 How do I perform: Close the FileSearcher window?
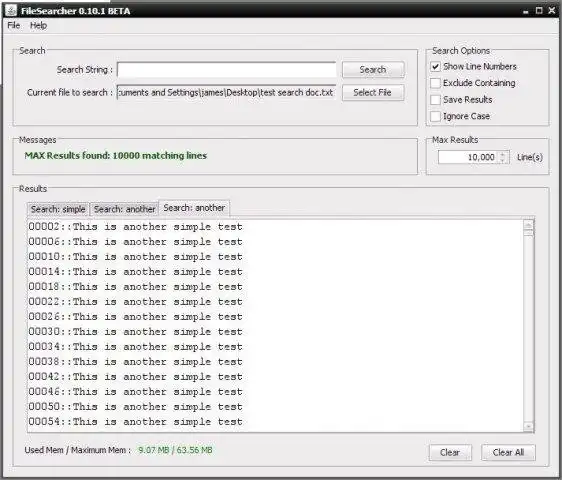pyautogui.click(x=552, y=11)
